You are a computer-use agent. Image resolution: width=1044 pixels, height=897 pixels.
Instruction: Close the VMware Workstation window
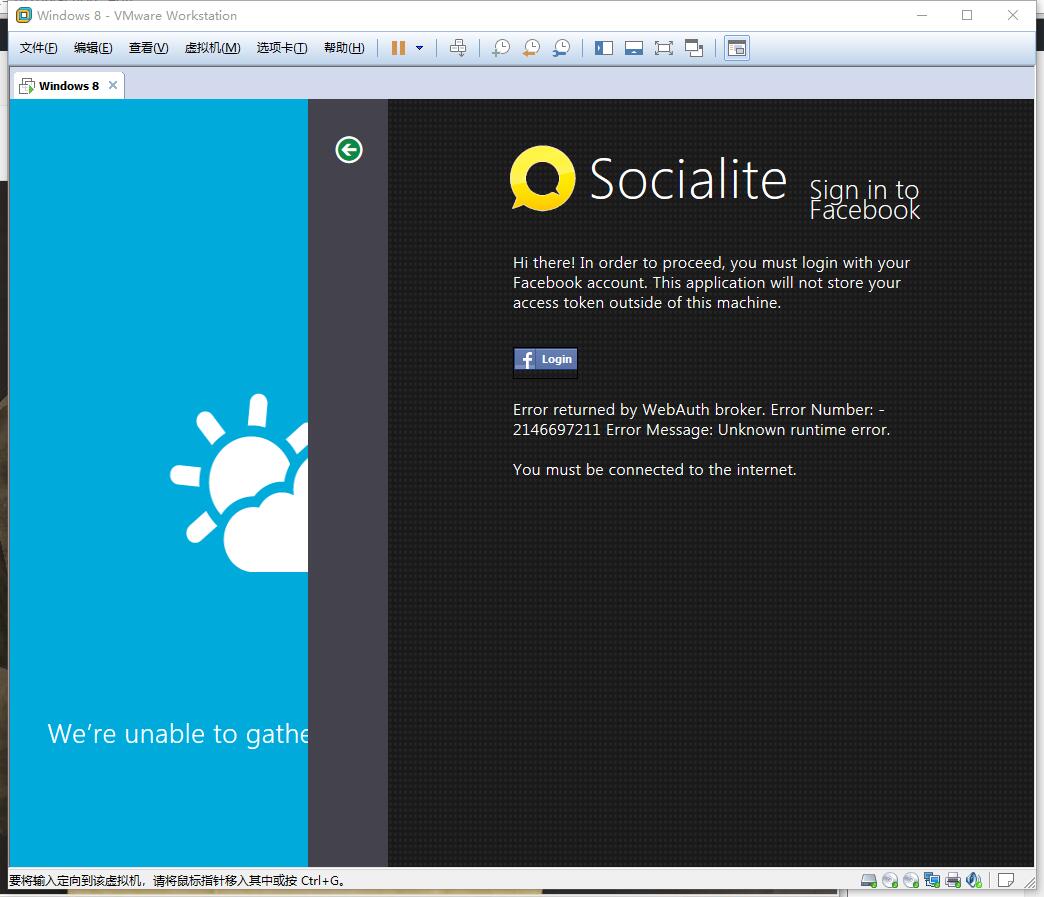coord(1013,15)
